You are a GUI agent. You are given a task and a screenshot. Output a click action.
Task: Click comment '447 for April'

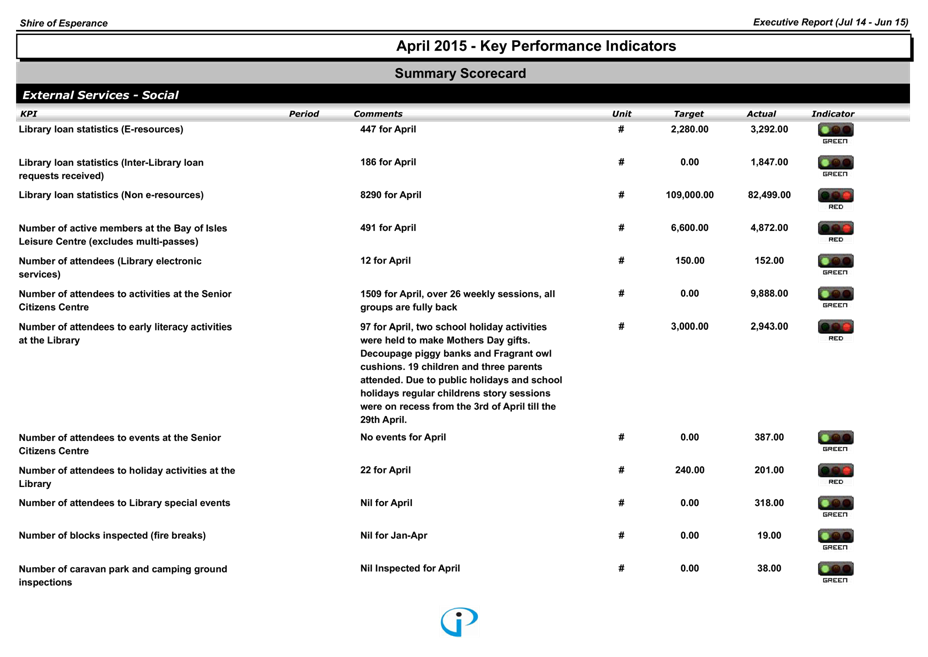(x=388, y=129)
